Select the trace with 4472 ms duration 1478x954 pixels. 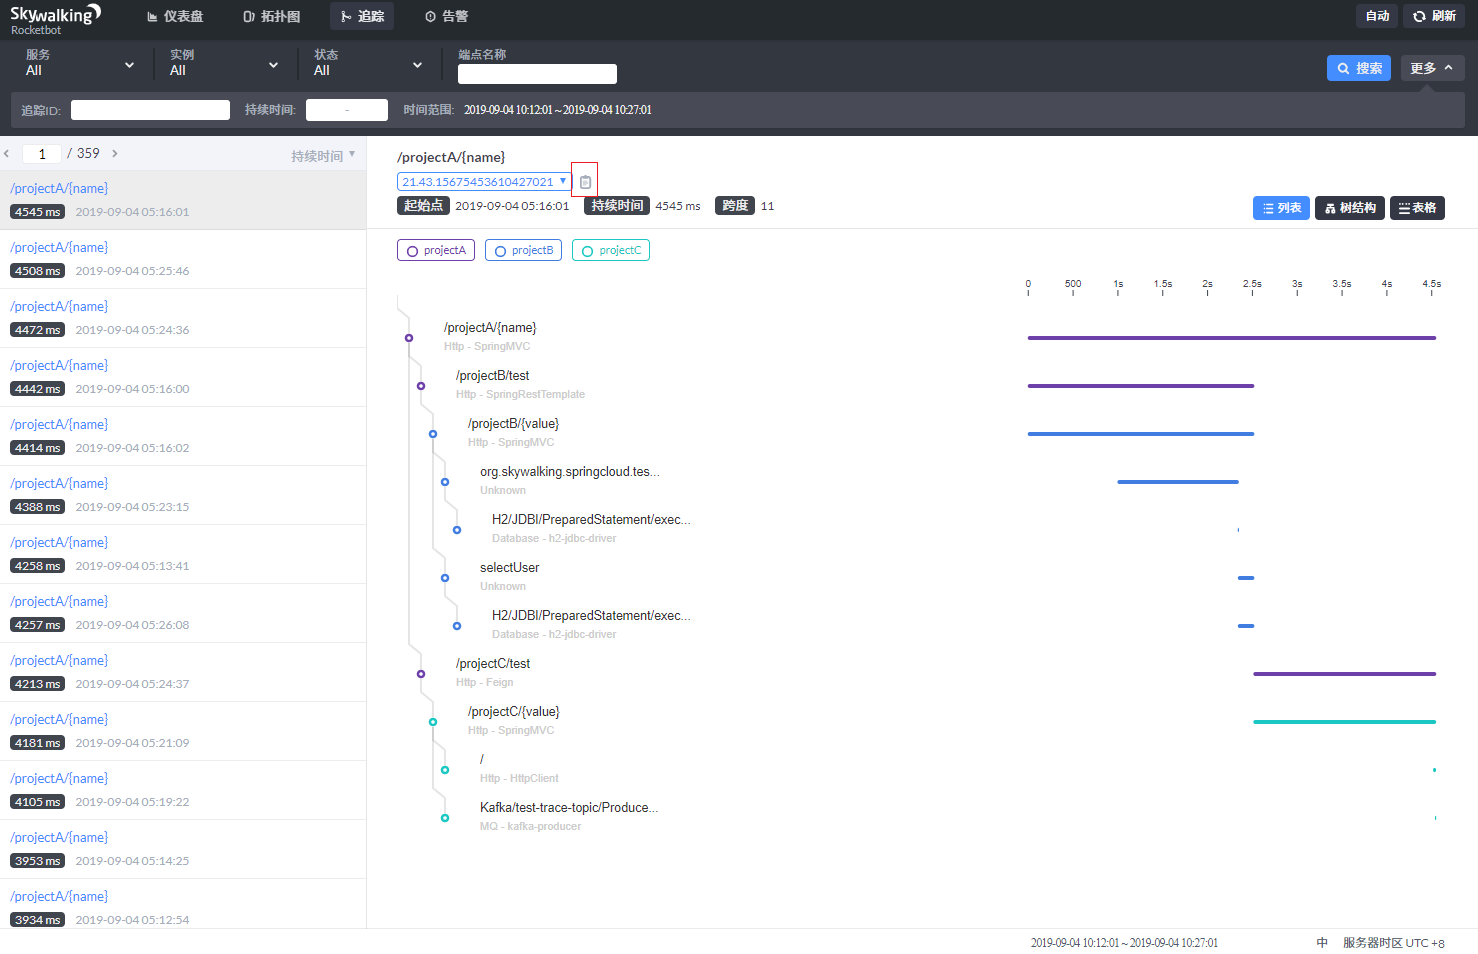(183, 318)
